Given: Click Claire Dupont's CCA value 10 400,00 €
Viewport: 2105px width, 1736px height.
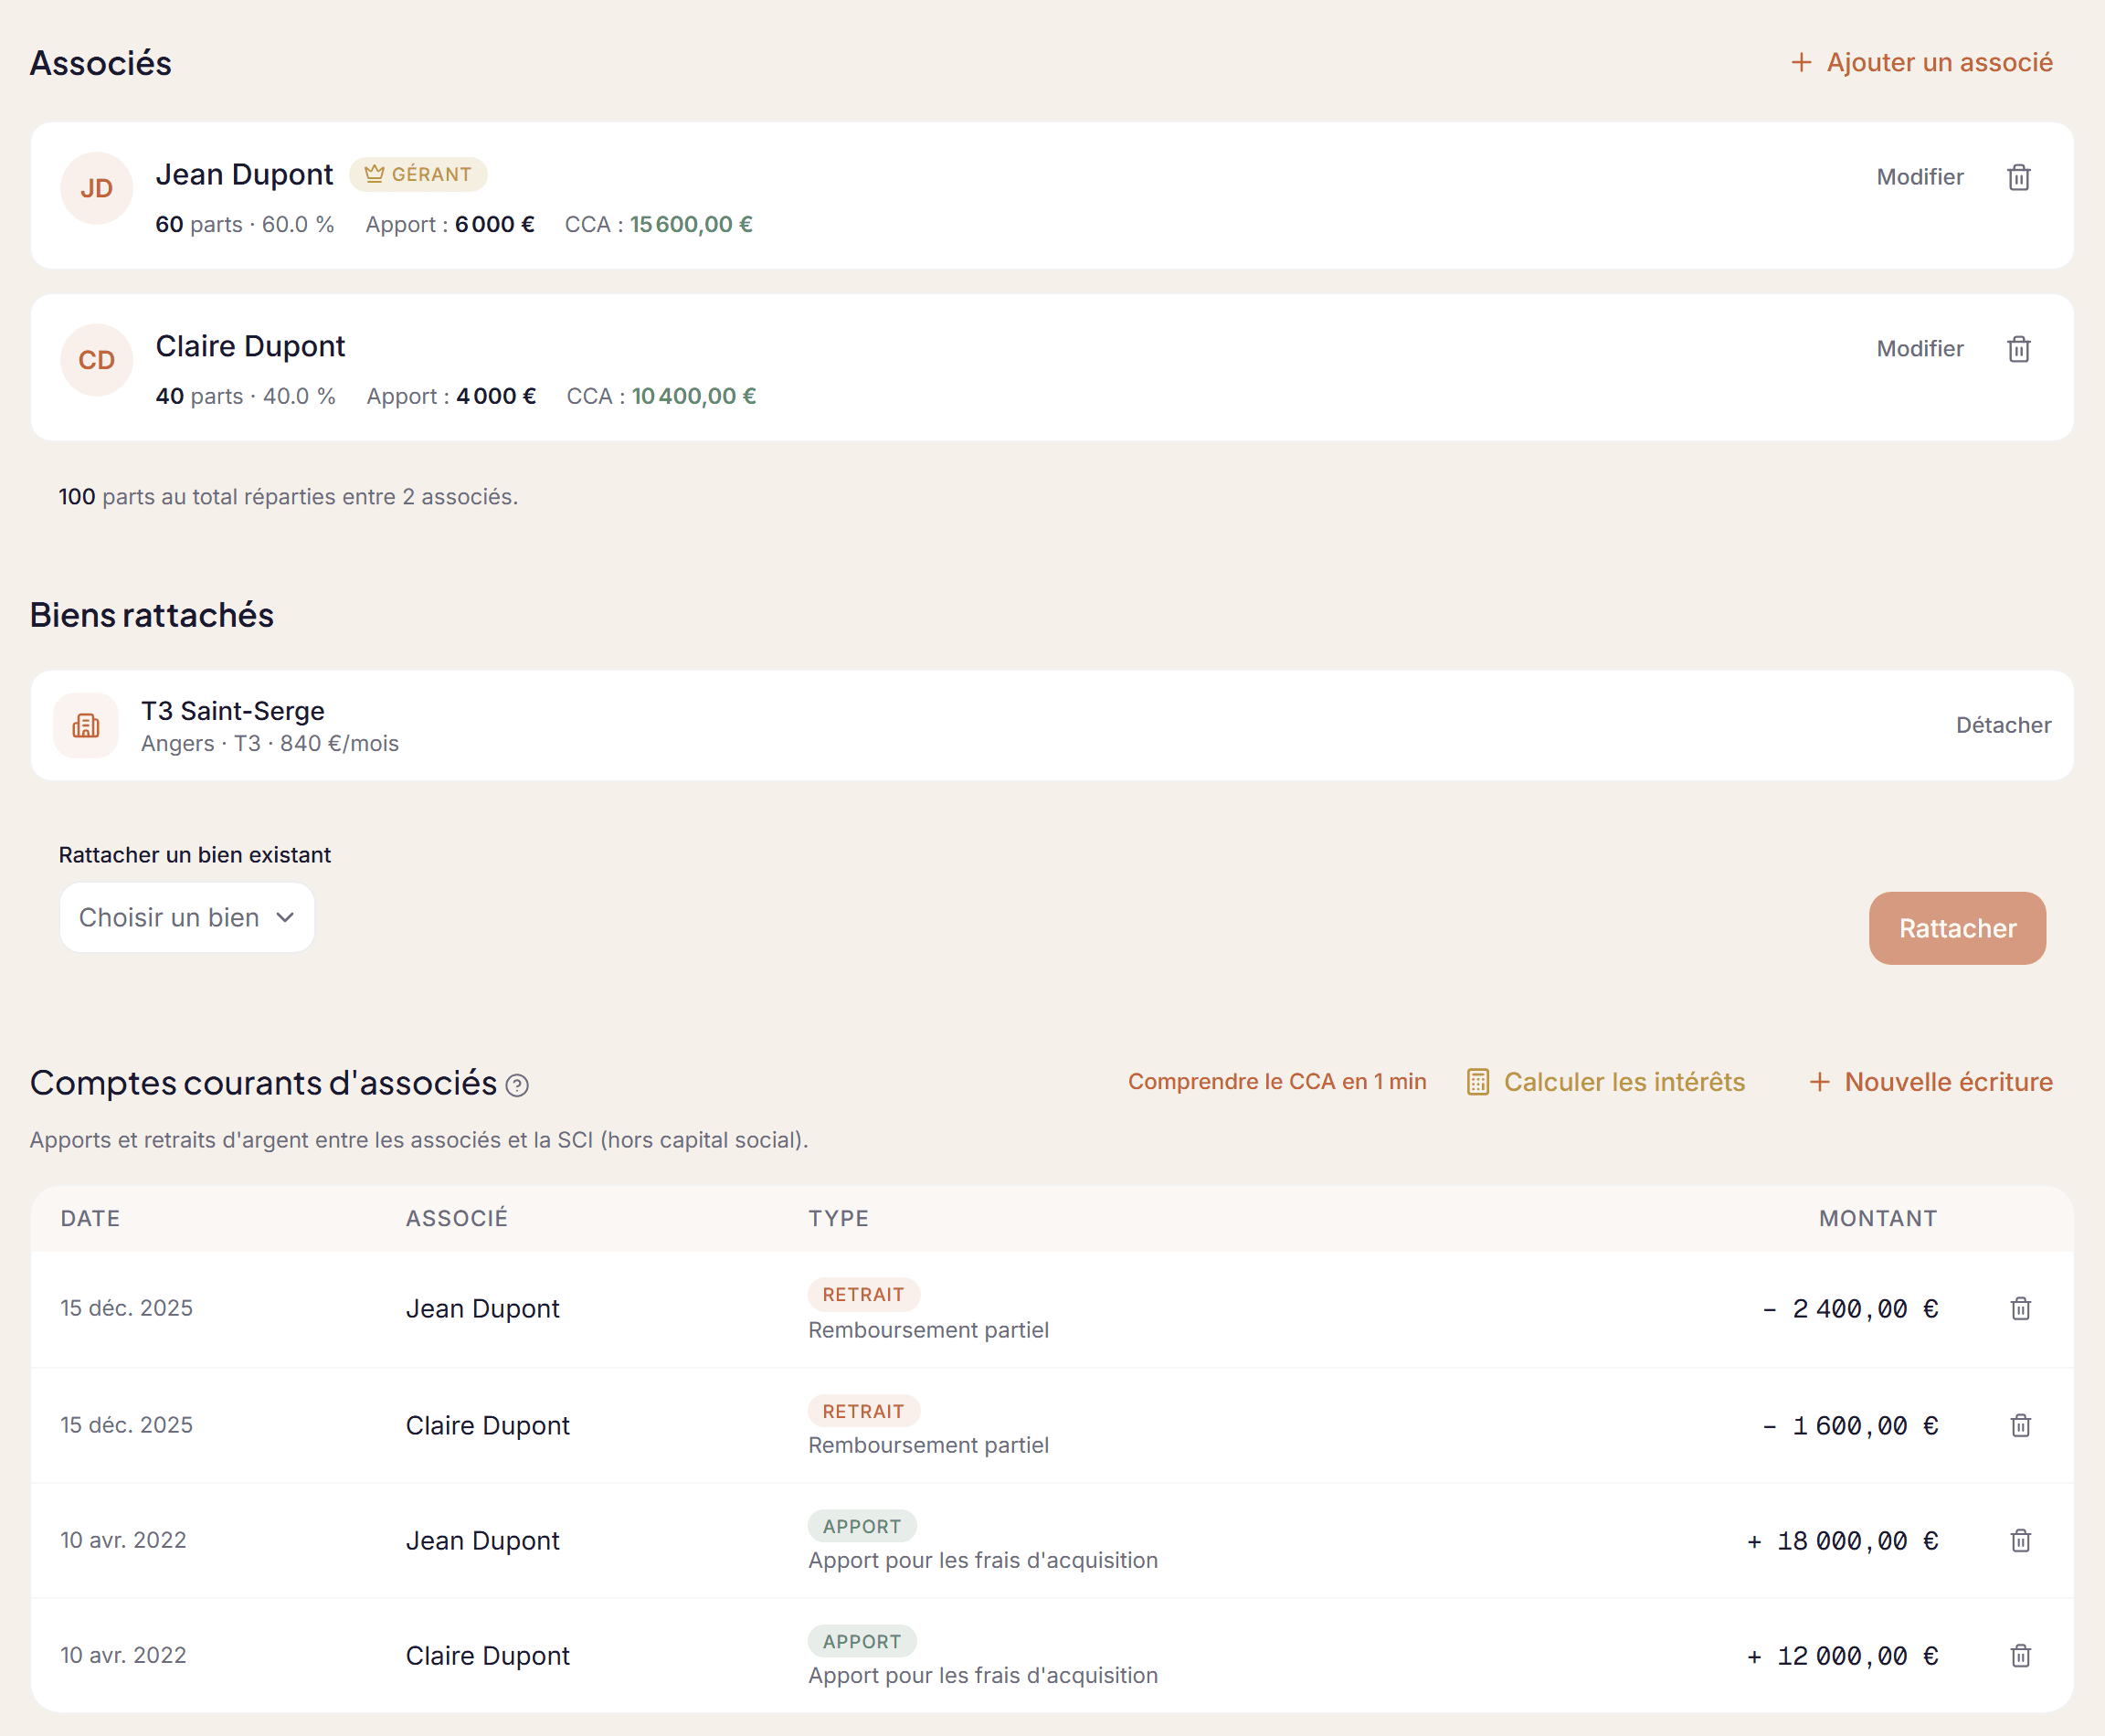Looking at the screenshot, I should tap(693, 396).
